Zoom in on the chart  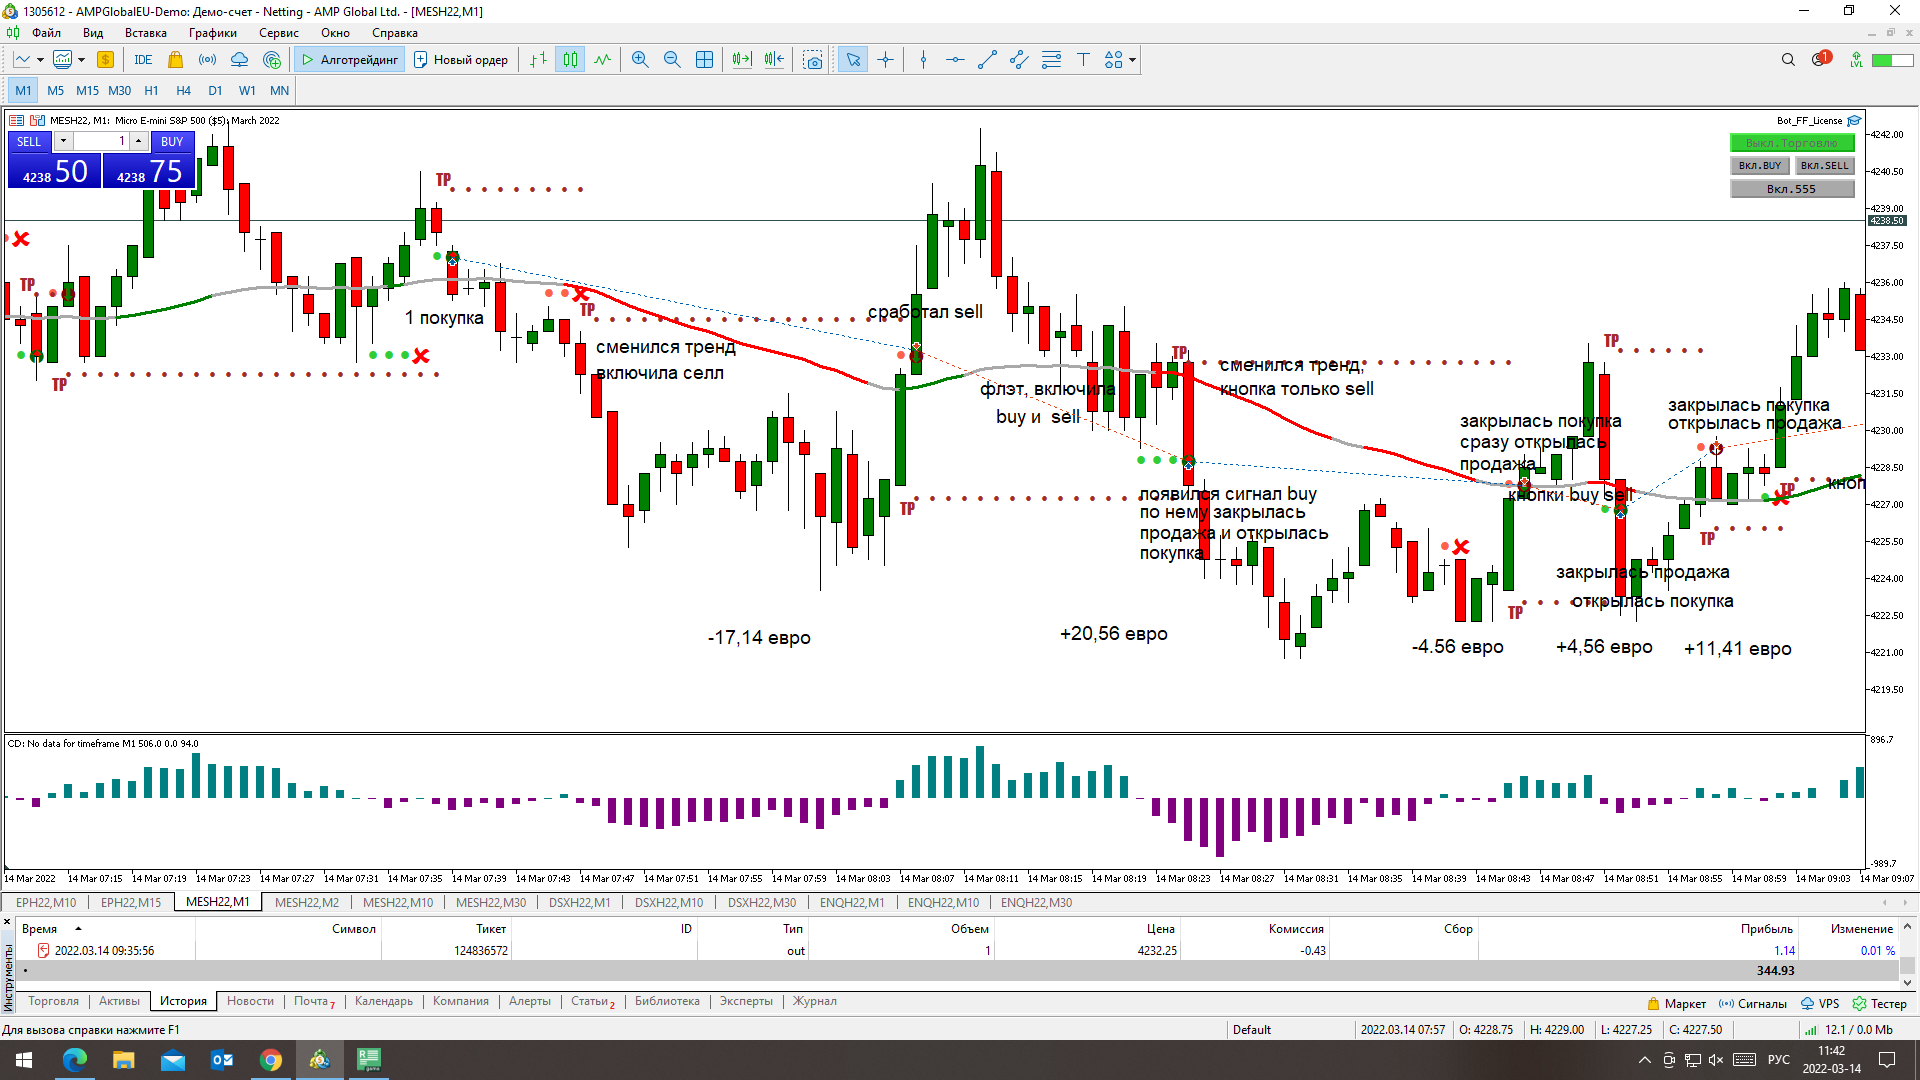[640, 60]
